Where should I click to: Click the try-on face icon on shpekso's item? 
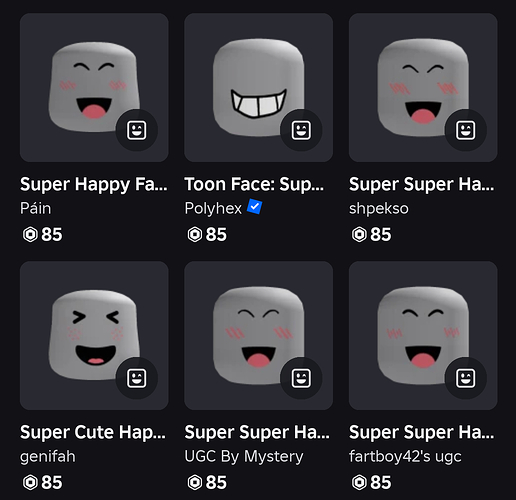tap(466, 130)
